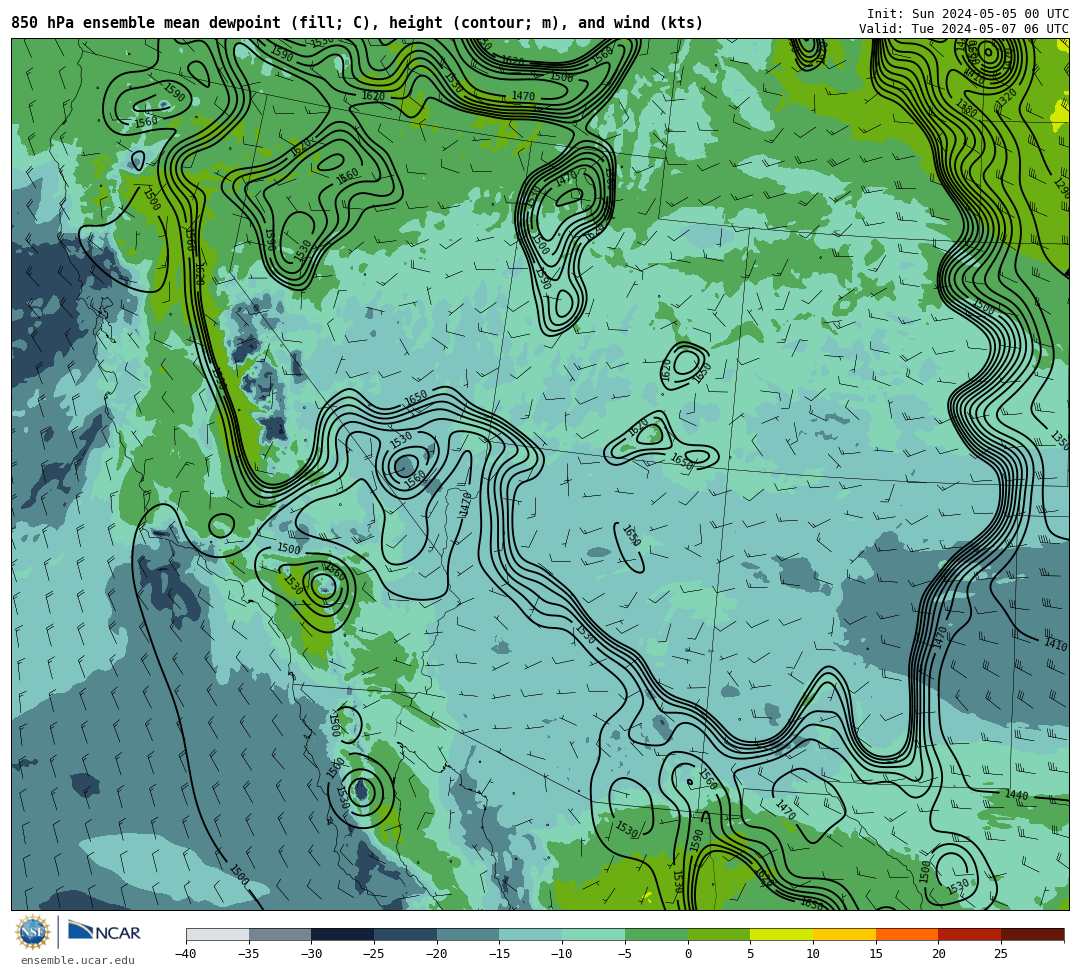Click the '15' colorbar tick label

[875, 954]
